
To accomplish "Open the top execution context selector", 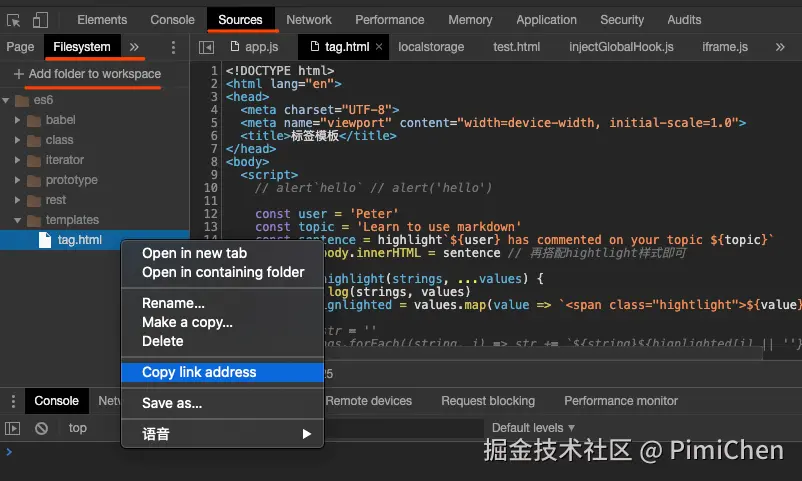I will pyautogui.click(x=78, y=428).
